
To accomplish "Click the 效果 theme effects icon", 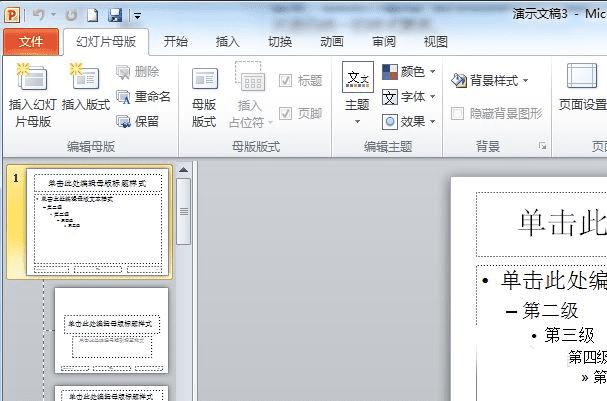I will point(390,122).
